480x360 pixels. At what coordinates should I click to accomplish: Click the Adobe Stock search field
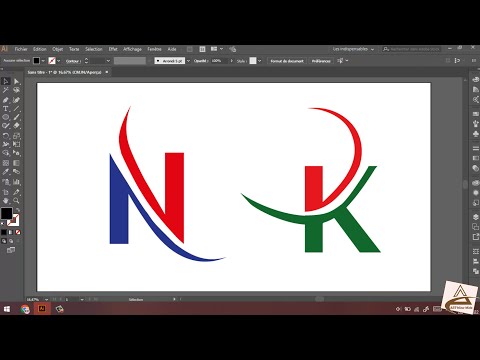coord(412,49)
